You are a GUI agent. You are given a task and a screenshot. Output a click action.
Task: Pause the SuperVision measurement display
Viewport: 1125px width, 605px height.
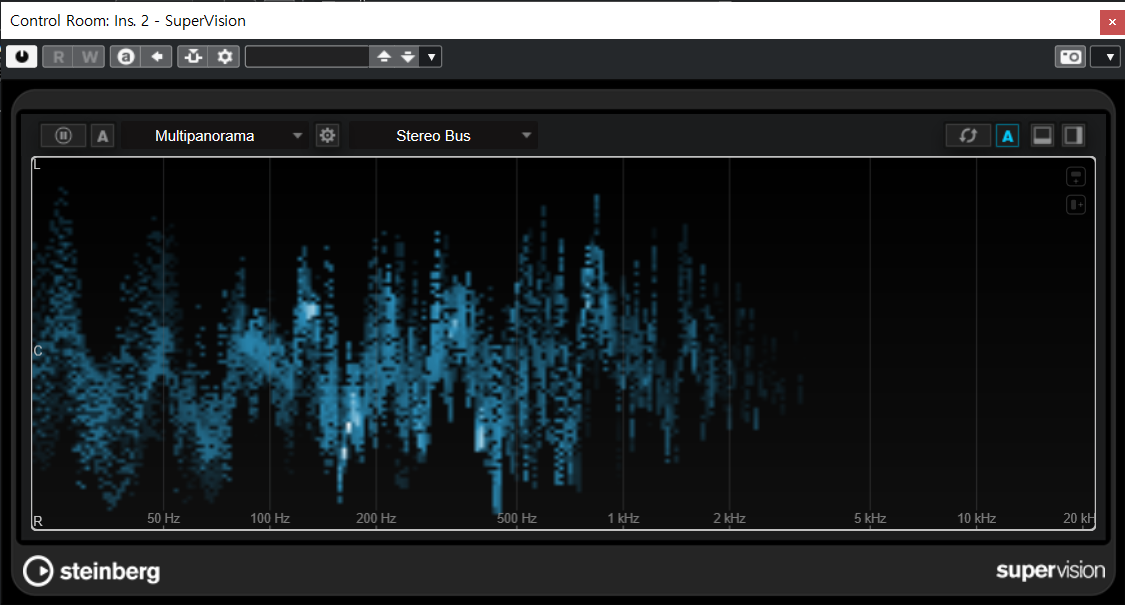63,136
